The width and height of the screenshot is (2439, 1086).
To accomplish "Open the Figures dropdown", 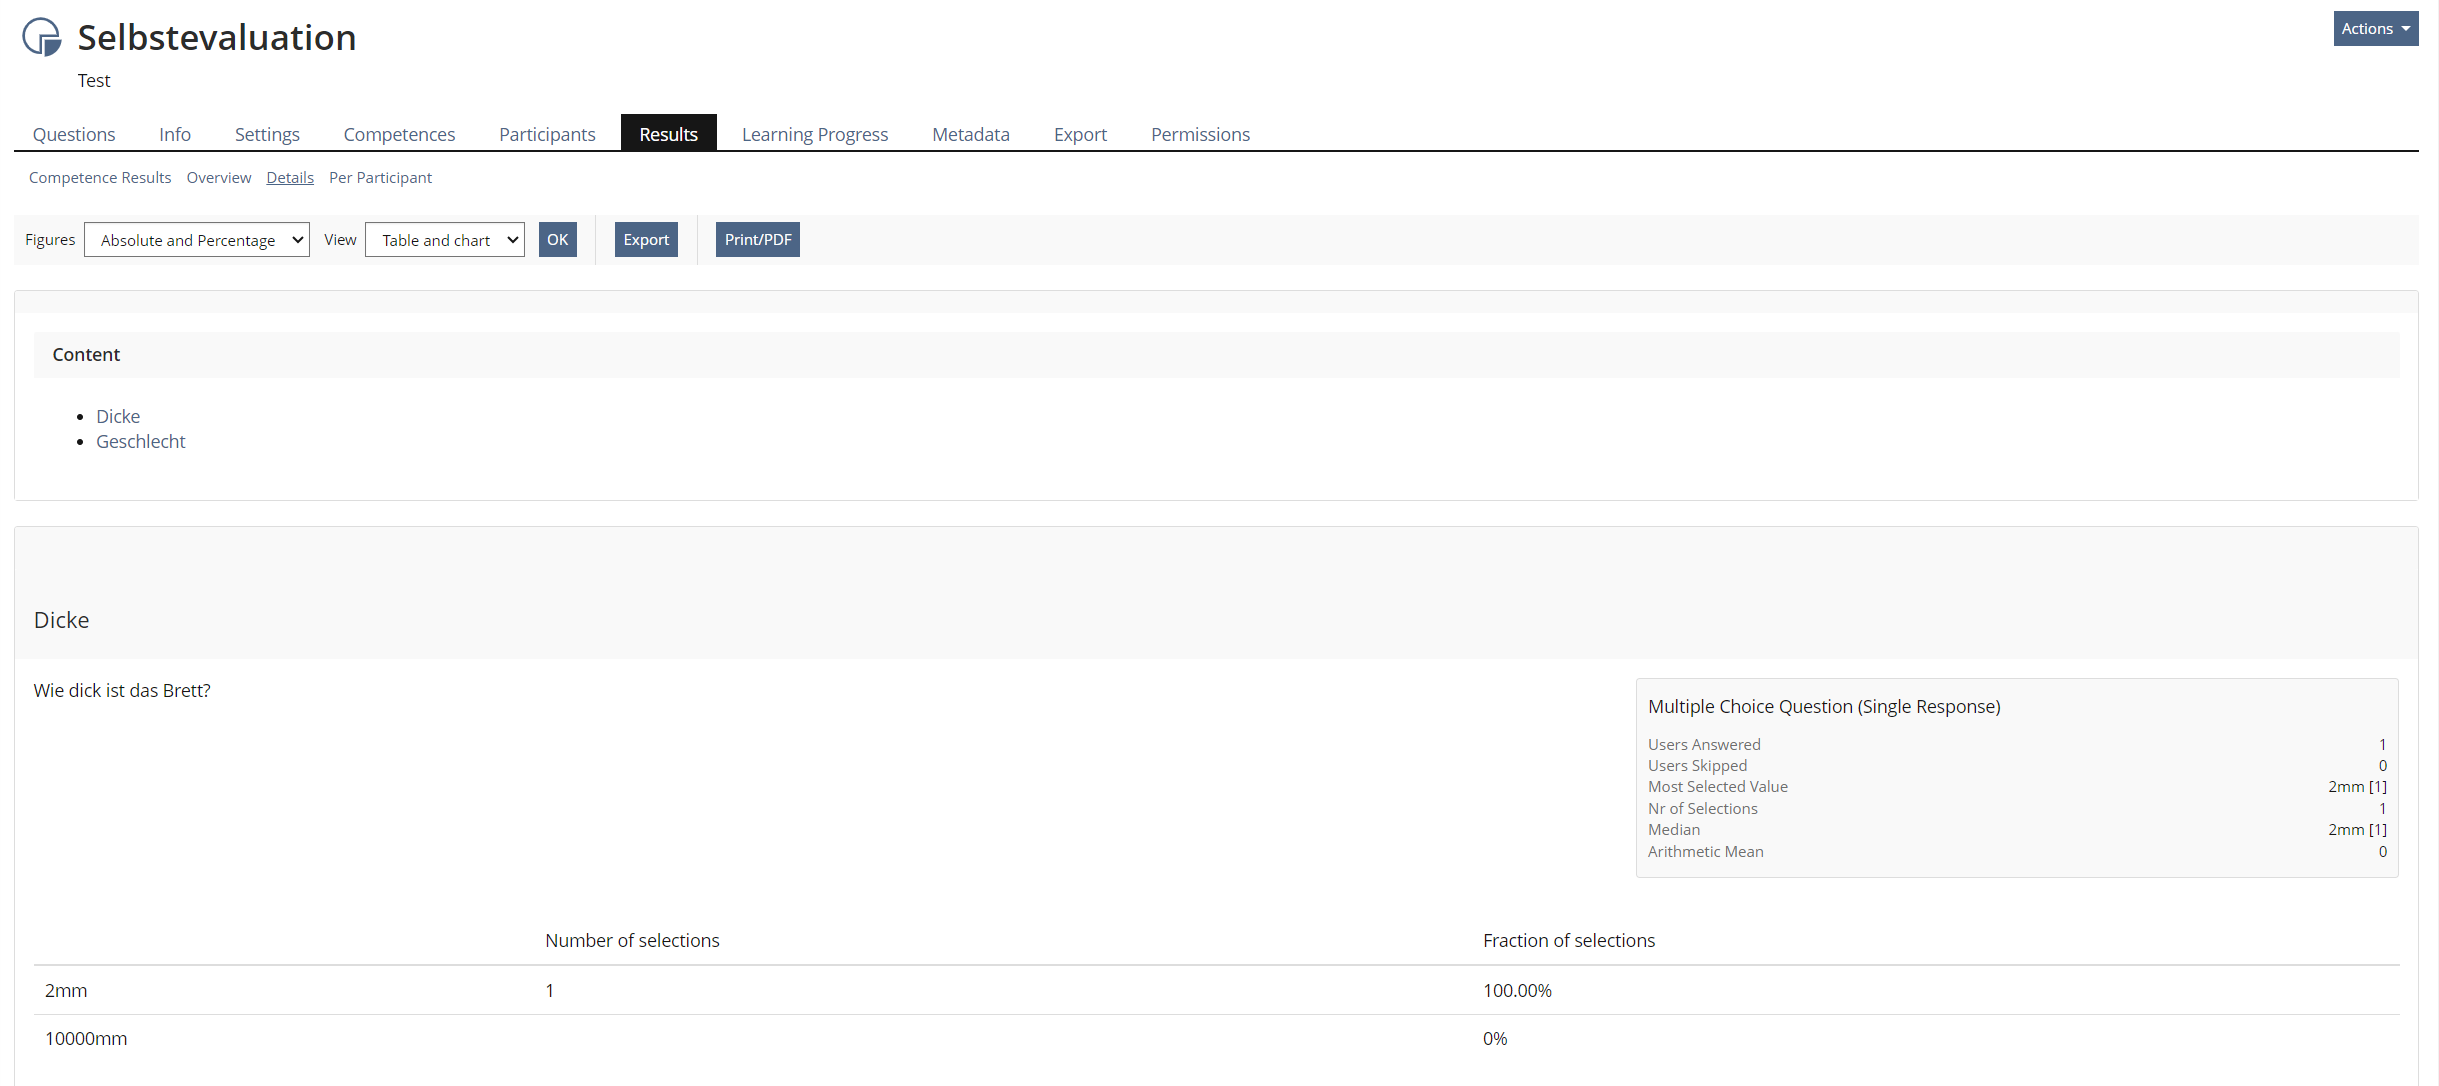I will tap(197, 240).
